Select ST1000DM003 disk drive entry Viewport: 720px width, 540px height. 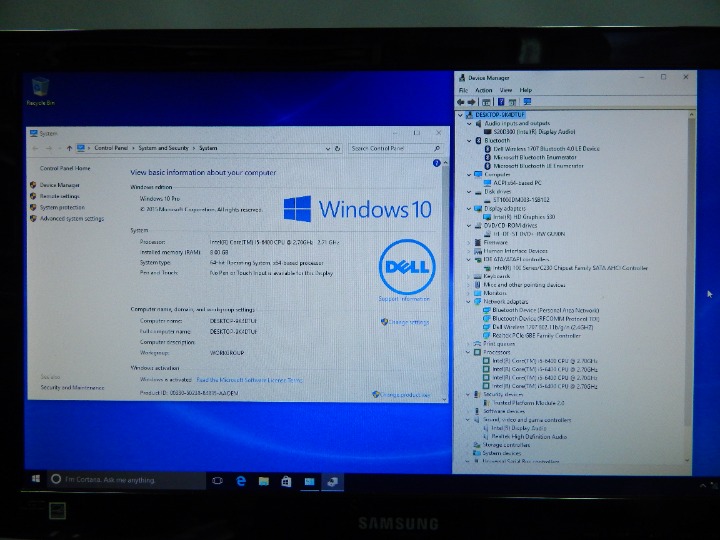[x=521, y=200]
